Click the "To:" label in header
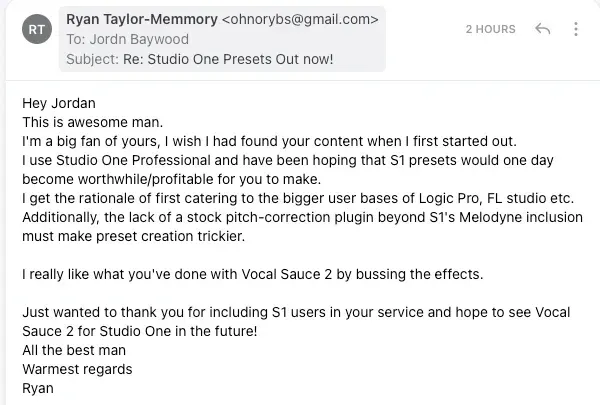 pyautogui.click(x=76, y=39)
